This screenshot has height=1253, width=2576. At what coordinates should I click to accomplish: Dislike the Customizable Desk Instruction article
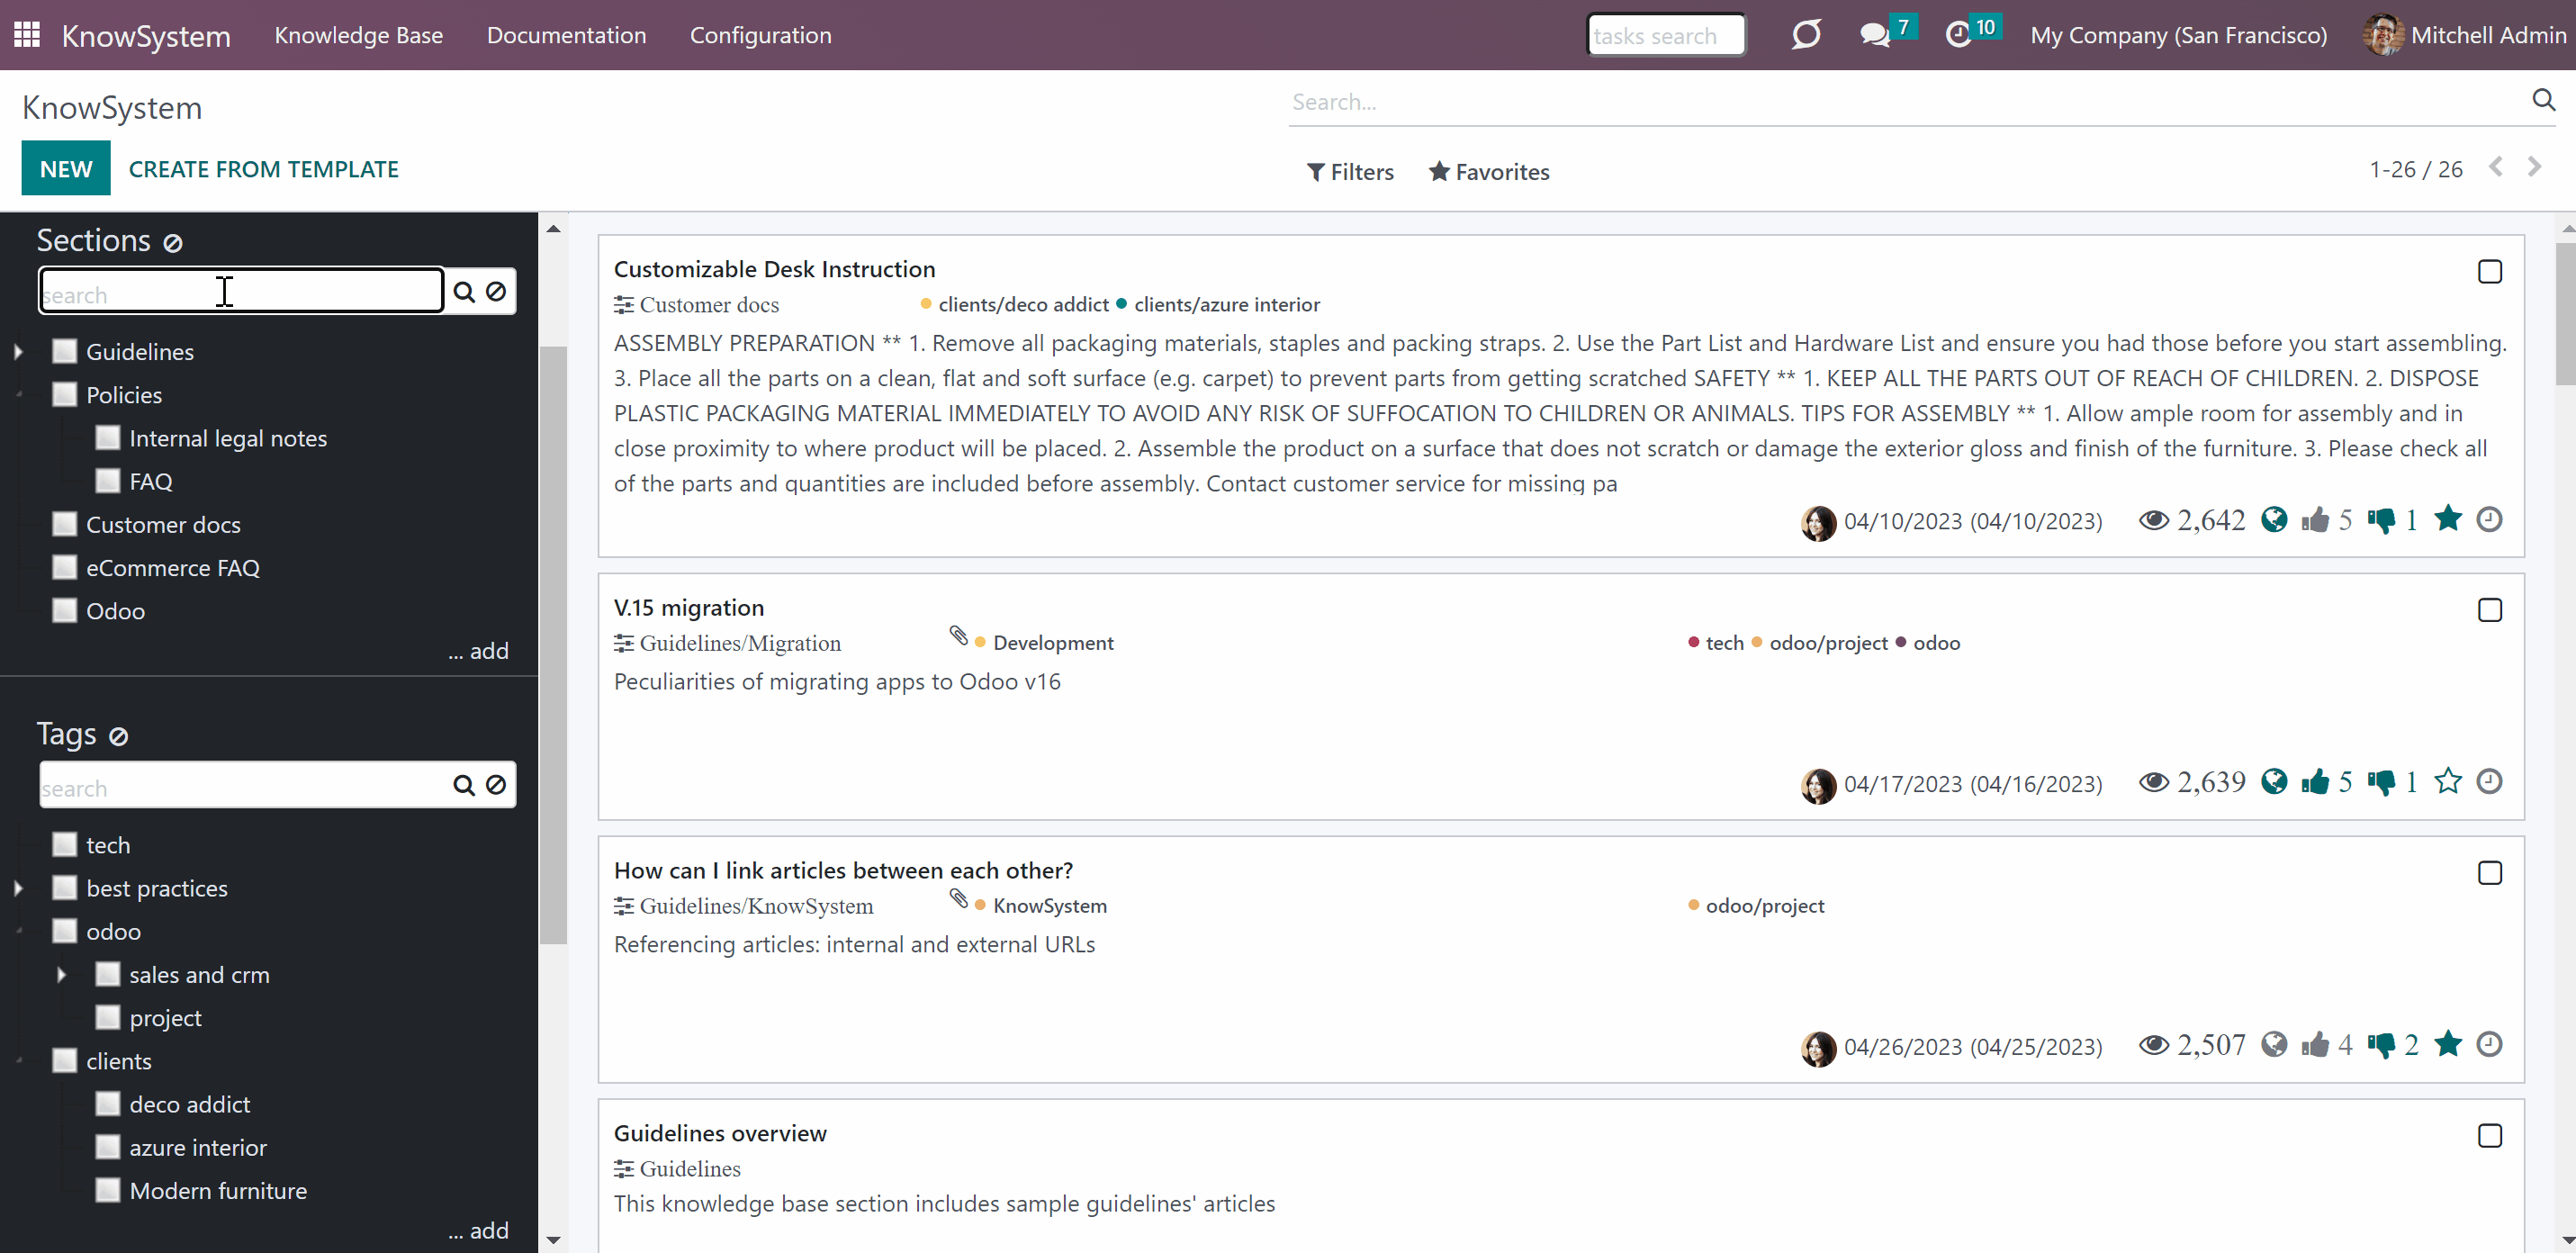[x=2381, y=521]
